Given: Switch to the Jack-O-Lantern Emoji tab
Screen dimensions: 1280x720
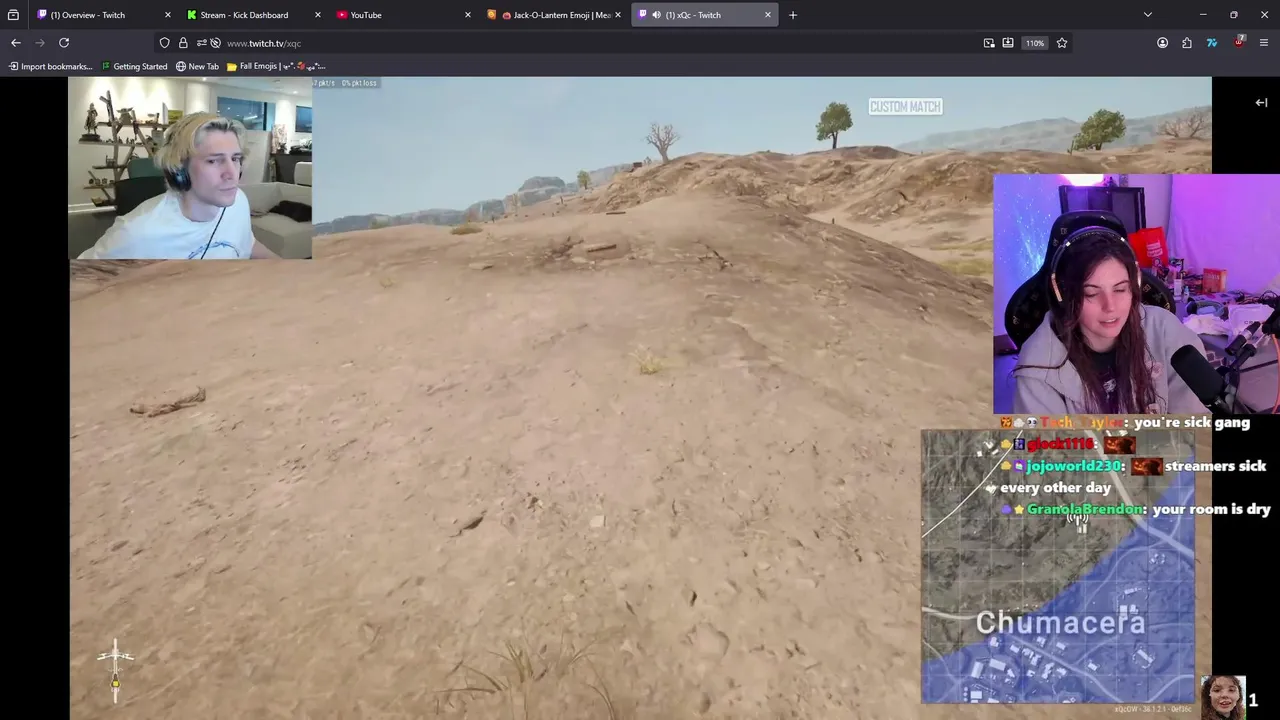Looking at the screenshot, I should (553, 15).
